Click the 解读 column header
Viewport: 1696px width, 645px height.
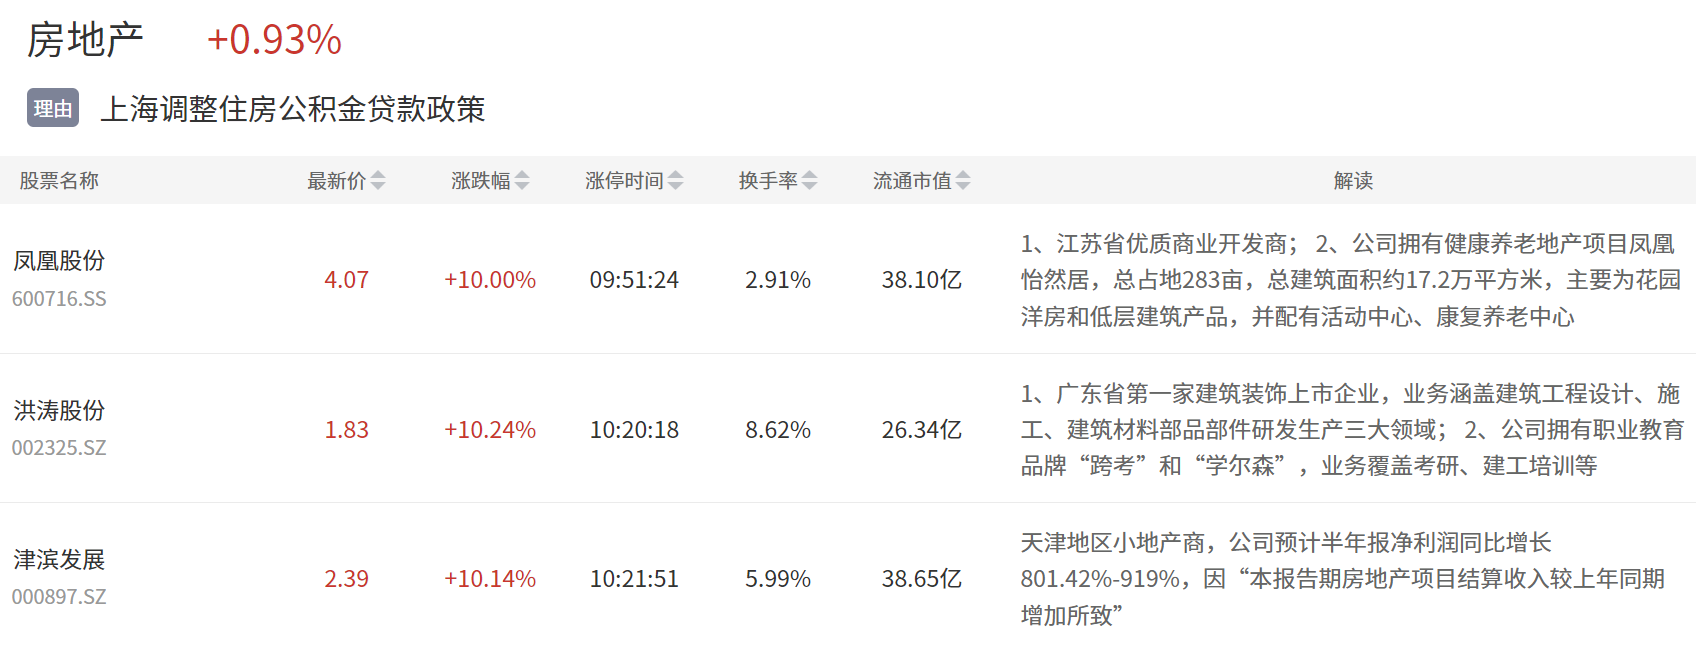point(1353,181)
